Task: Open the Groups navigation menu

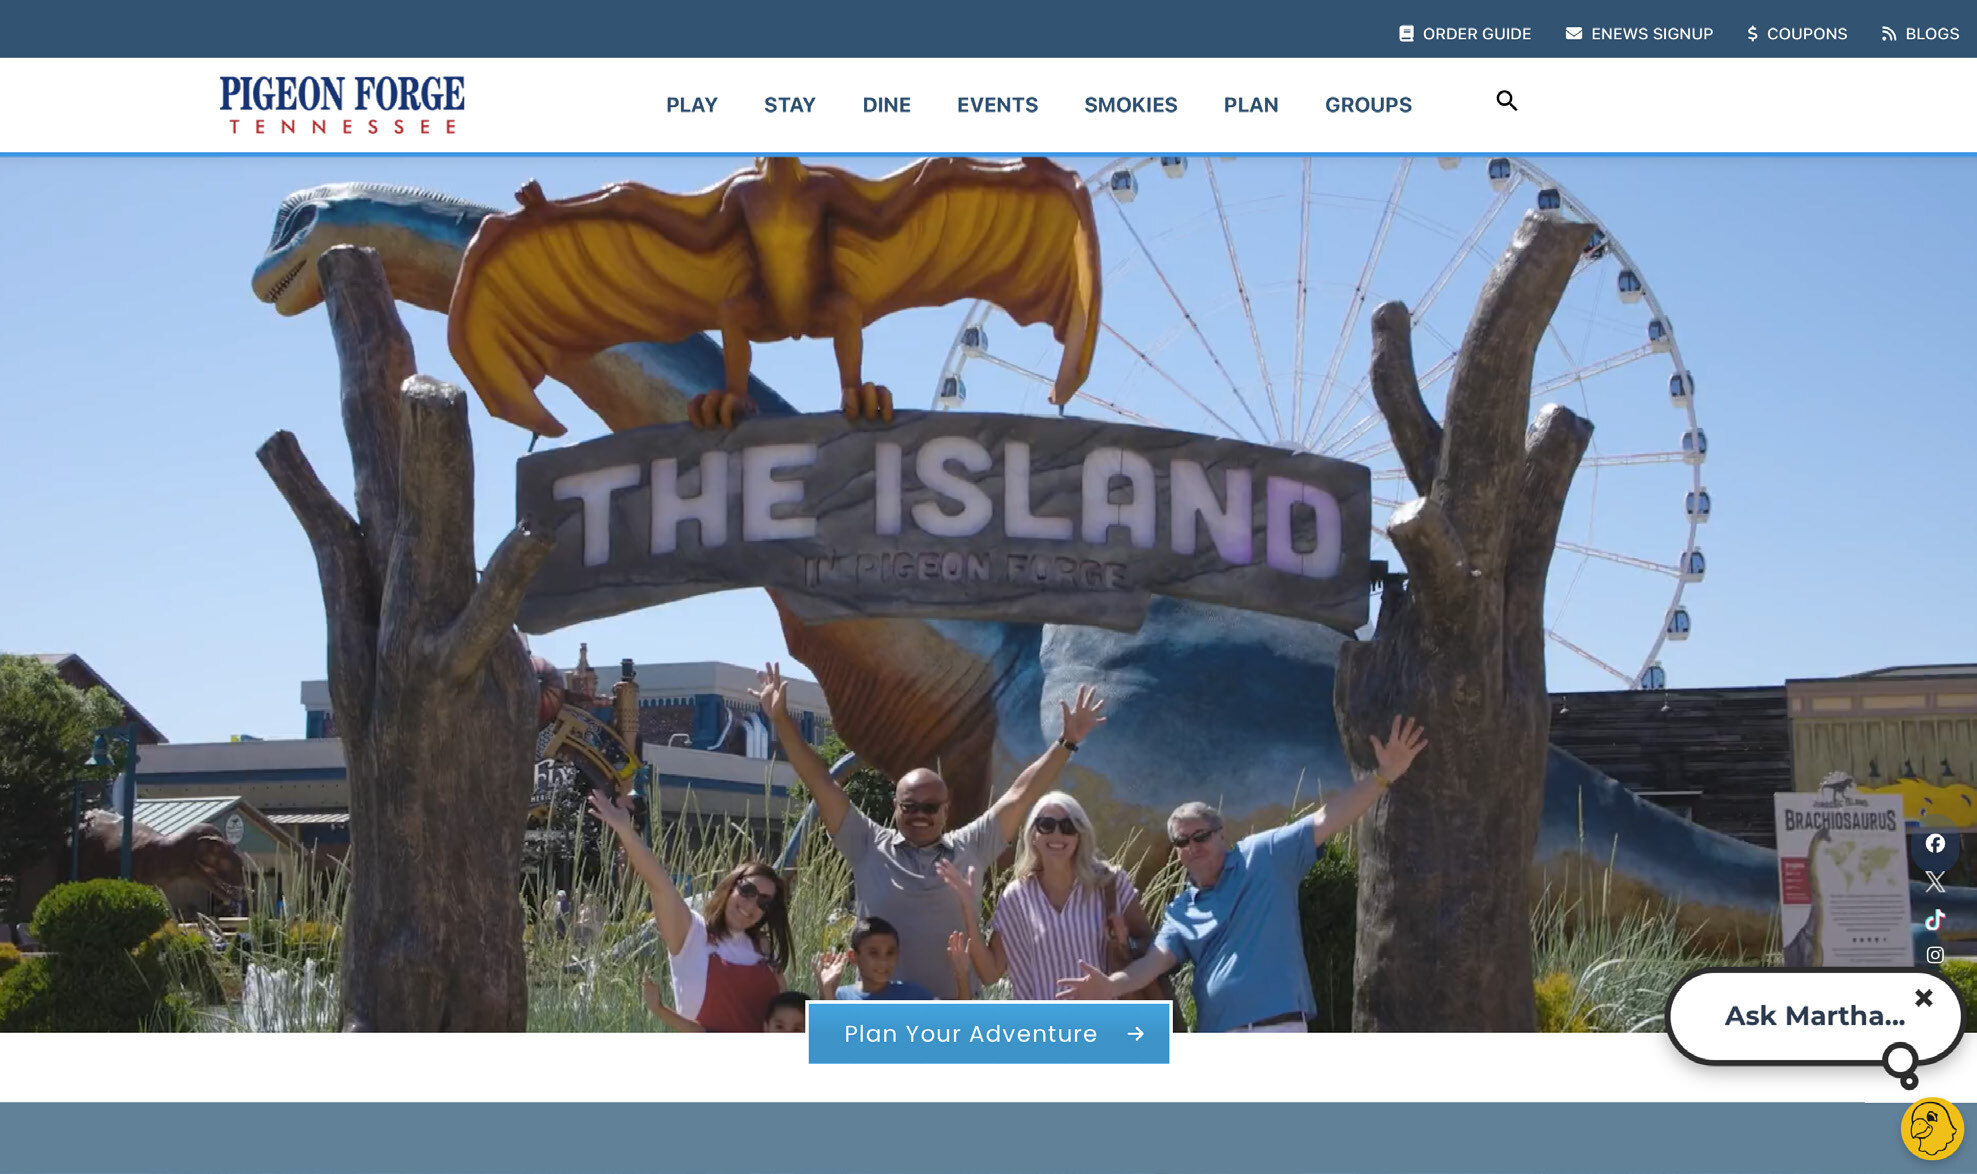Action: [1367, 105]
